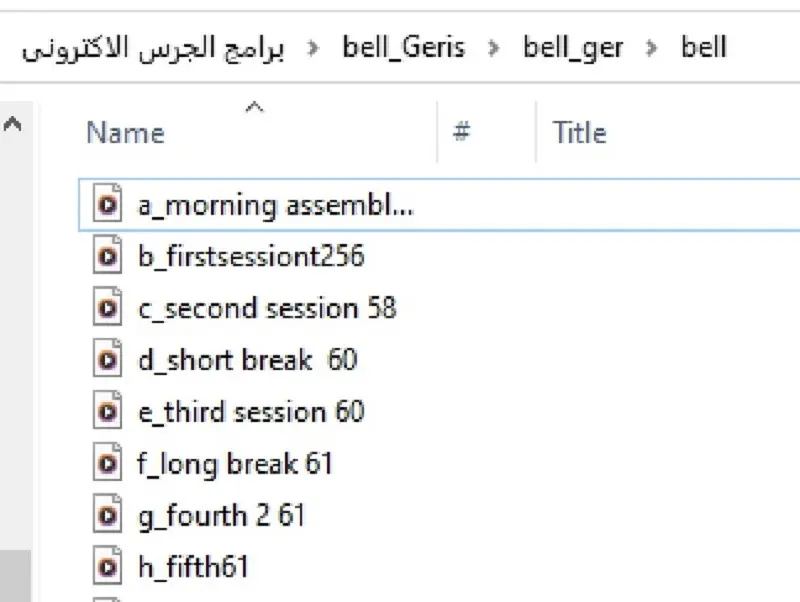The width and height of the screenshot is (800, 602).
Task: Sort files by the Name column header
Action: click(126, 132)
